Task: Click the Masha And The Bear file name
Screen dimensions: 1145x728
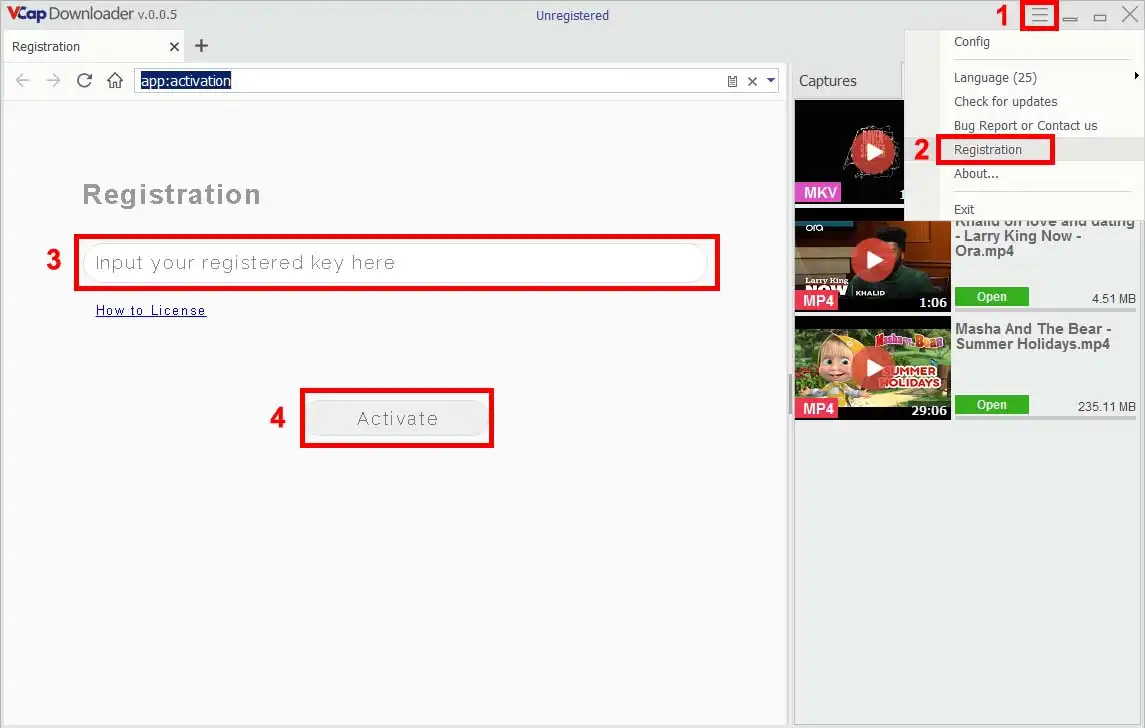Action: point(1033,337)
